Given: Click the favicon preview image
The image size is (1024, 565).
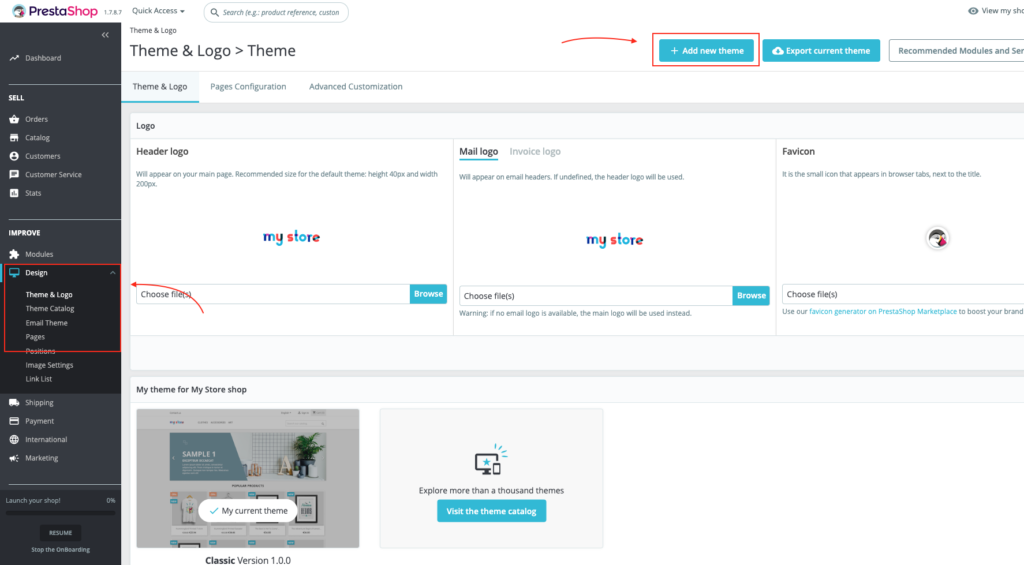Looking at the screenshot, I should (x=937, y=238).
